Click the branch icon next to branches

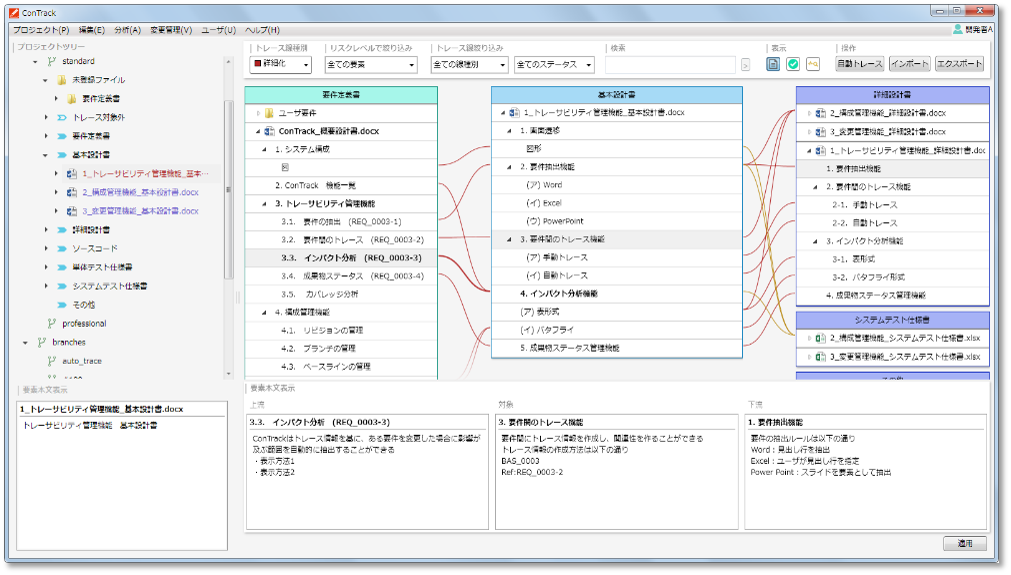tap(42, 342)
